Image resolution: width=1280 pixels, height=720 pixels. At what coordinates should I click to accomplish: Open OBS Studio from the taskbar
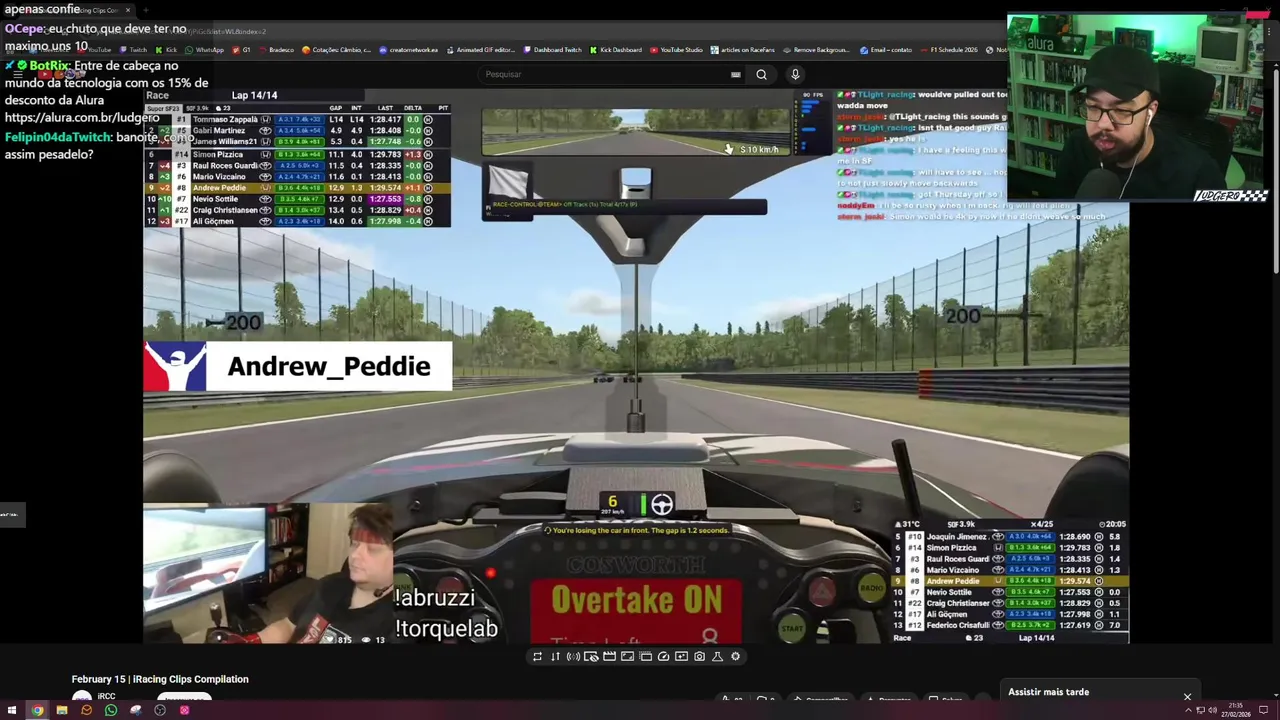pyautogui.click(x=160, y=710)
